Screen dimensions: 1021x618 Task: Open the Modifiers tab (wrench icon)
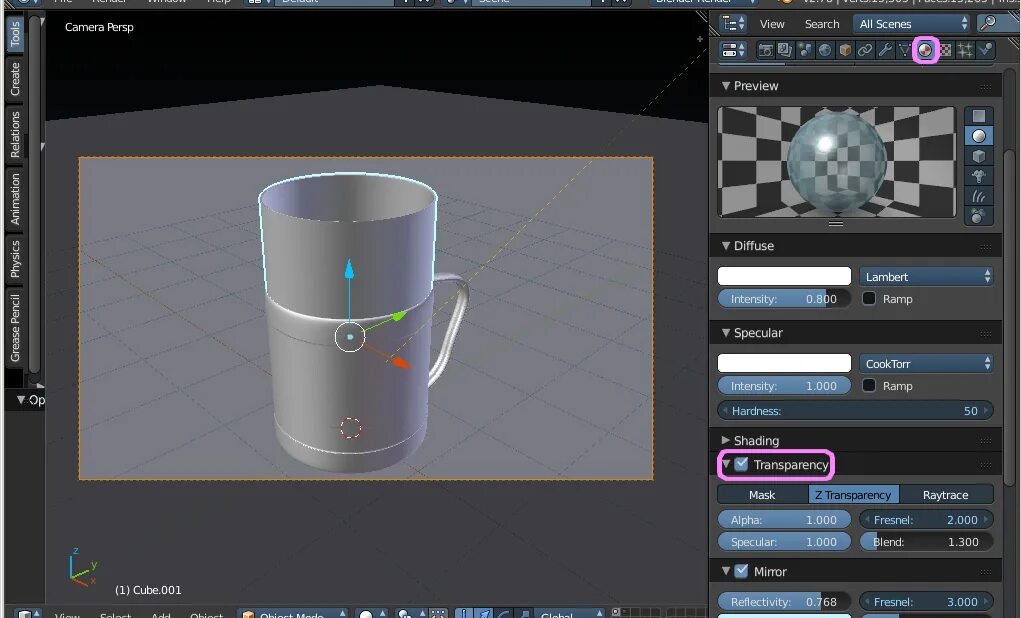pyautogui.click(x=885, y=50)
